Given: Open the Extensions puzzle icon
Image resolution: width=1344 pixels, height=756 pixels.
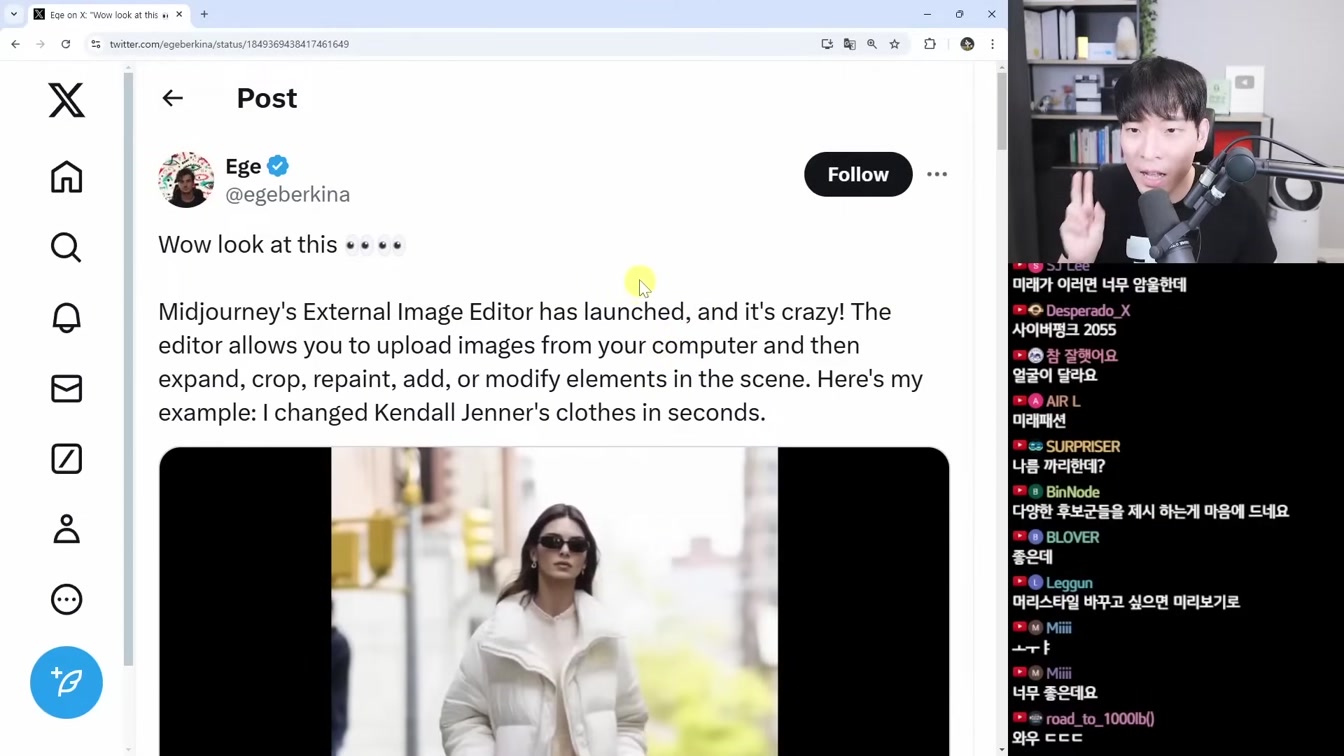Looking at the screenshot, I should point(930,44).
